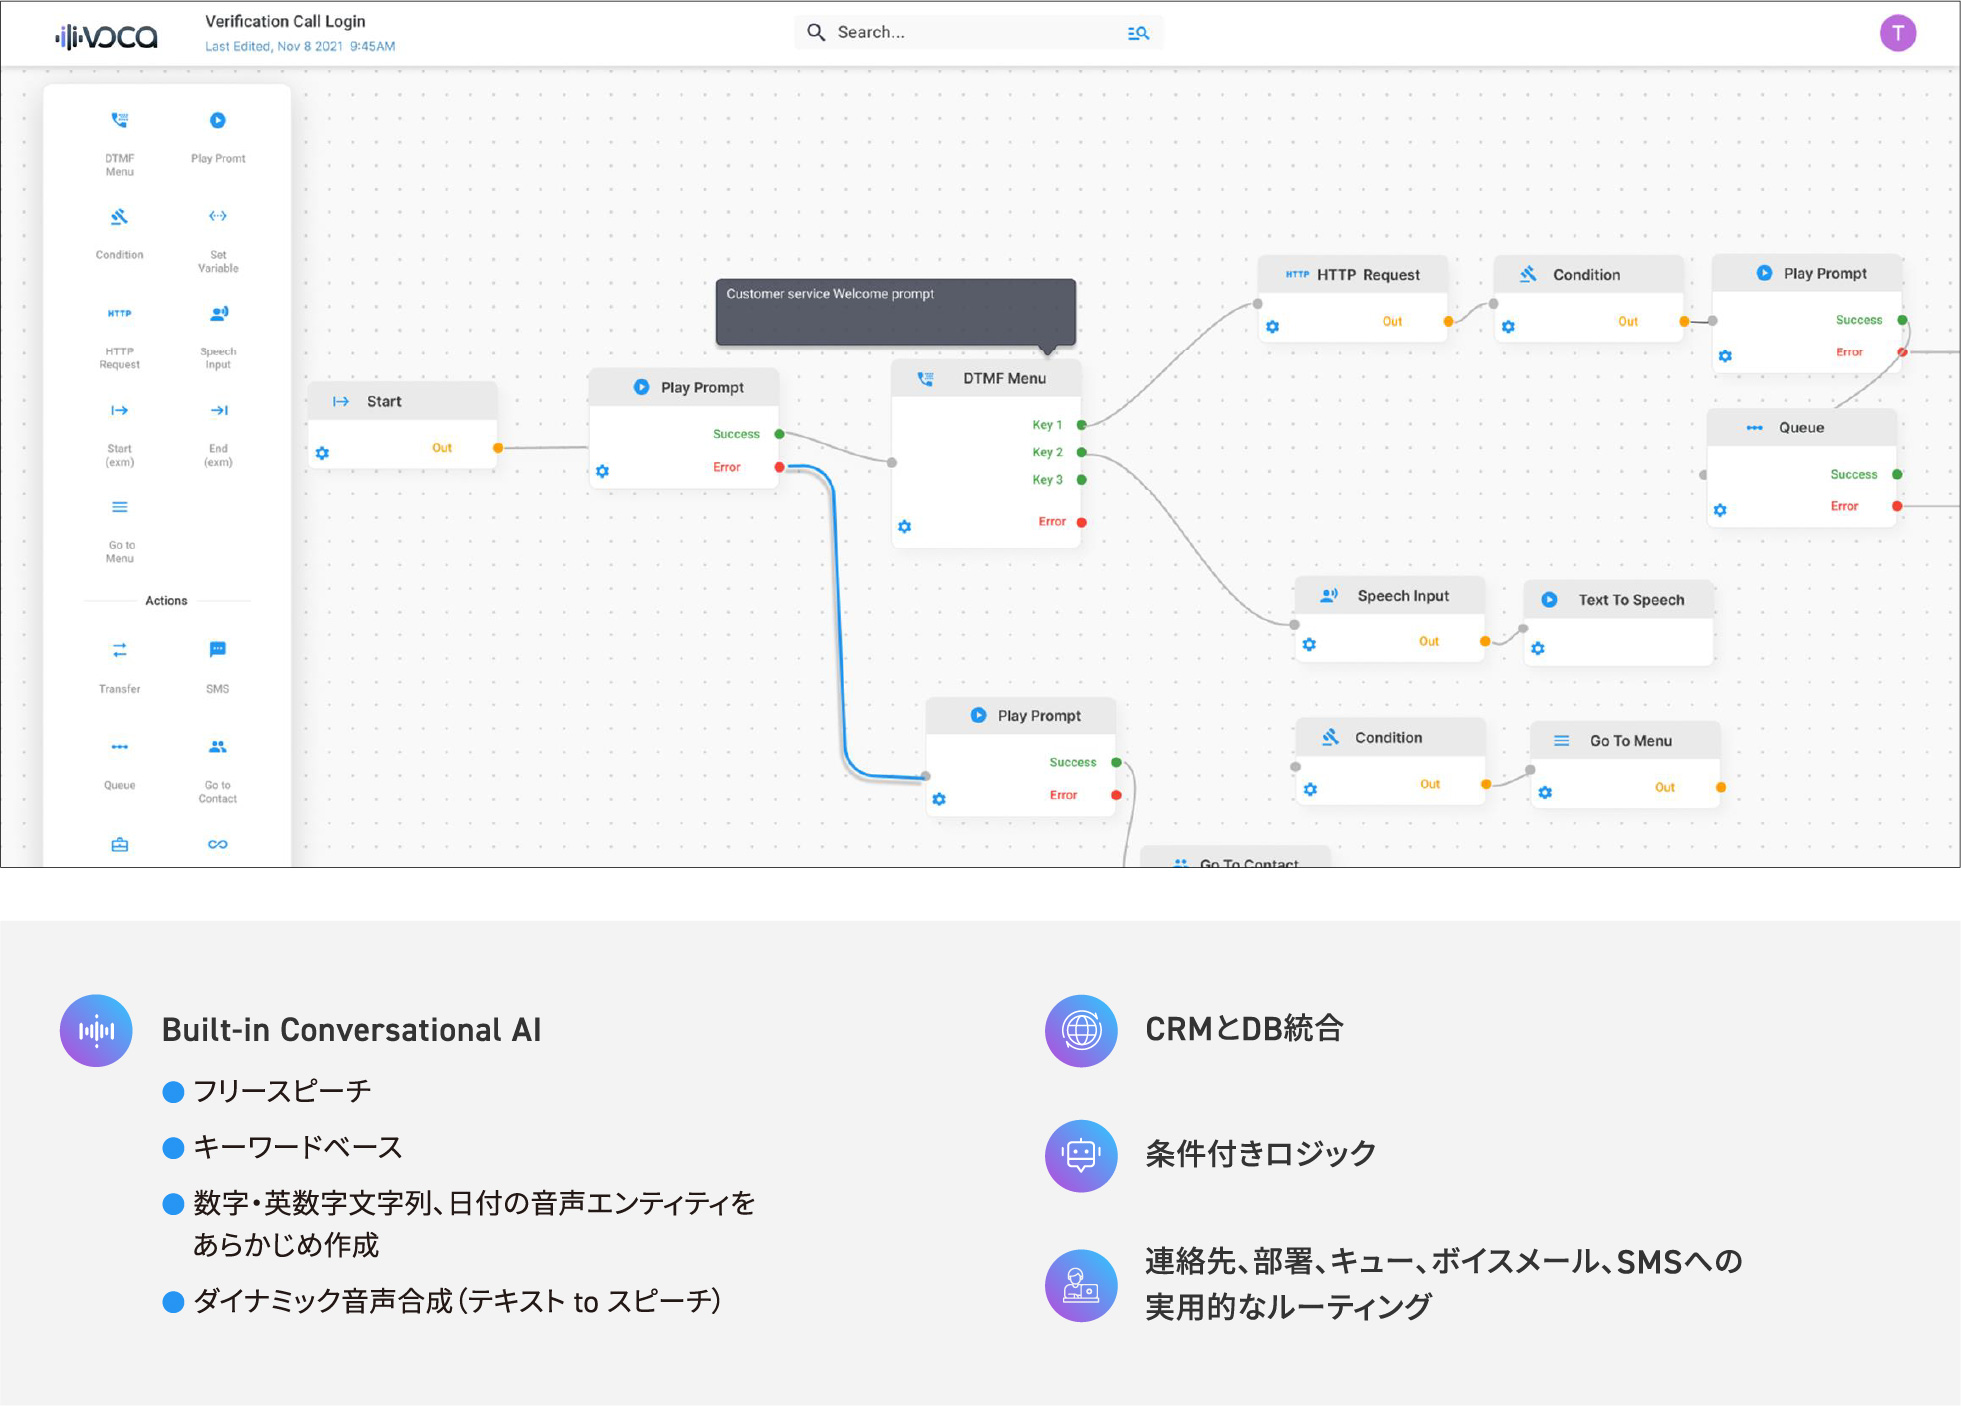Select the Start (exm) tool in sidebar
This screenshot has width=1961, height=1406.
coord(119,434)
